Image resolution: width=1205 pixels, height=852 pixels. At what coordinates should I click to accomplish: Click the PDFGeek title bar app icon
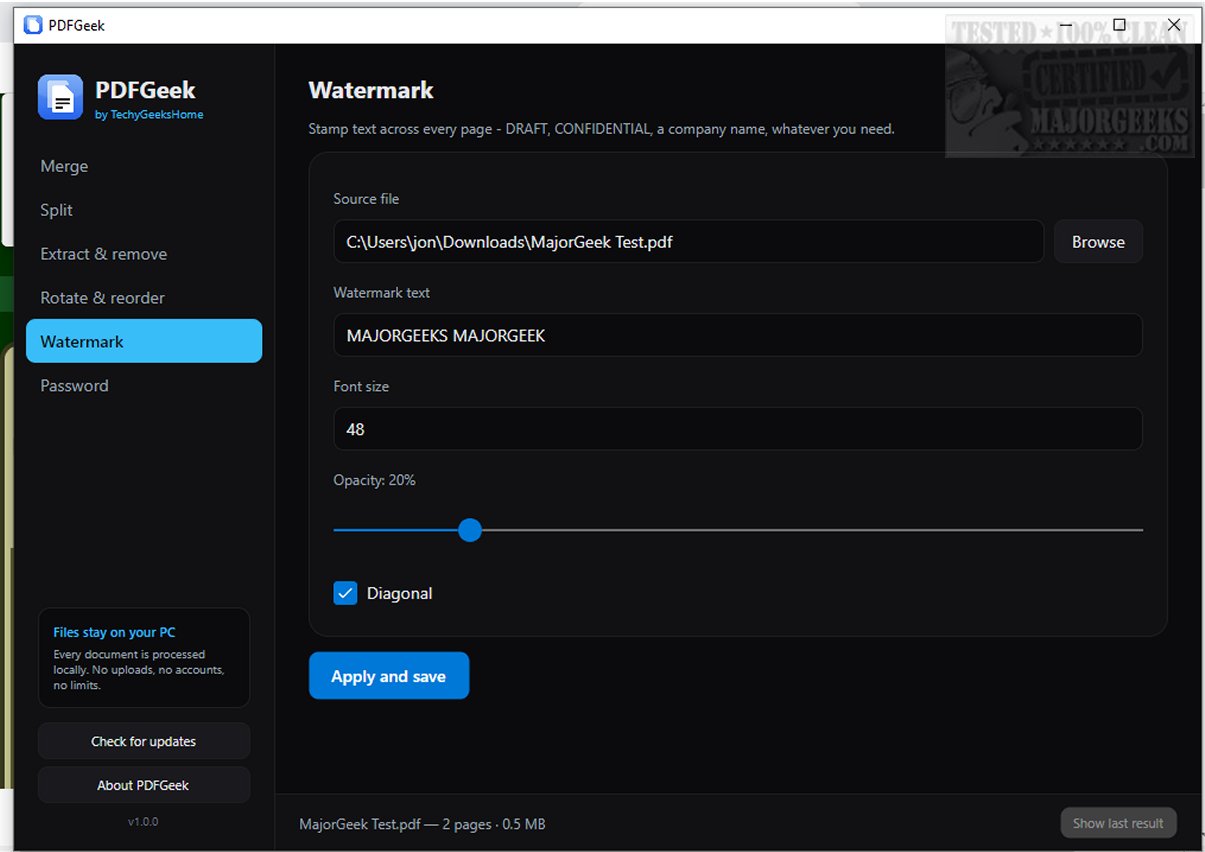point(33,25)
